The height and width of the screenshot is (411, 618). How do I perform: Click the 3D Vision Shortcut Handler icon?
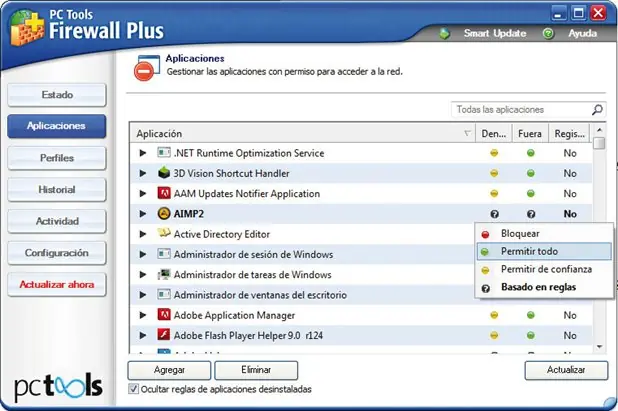164,173
